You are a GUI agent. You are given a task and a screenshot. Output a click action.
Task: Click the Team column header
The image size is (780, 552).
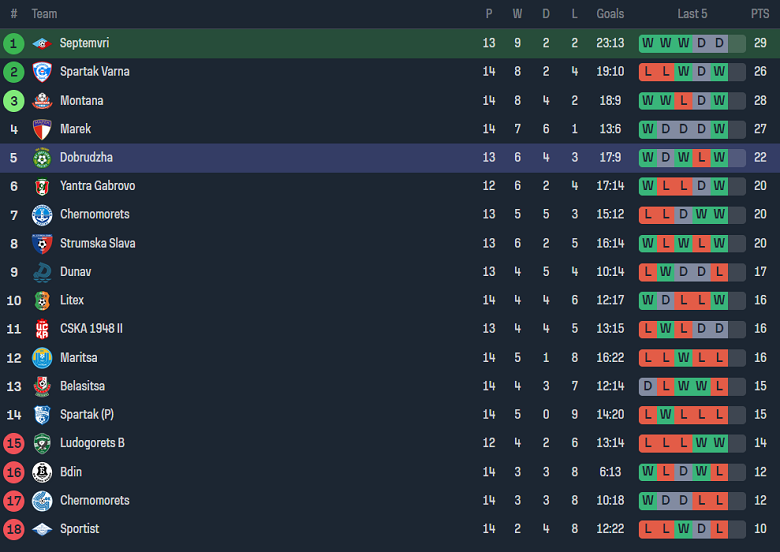coord(44,14)
